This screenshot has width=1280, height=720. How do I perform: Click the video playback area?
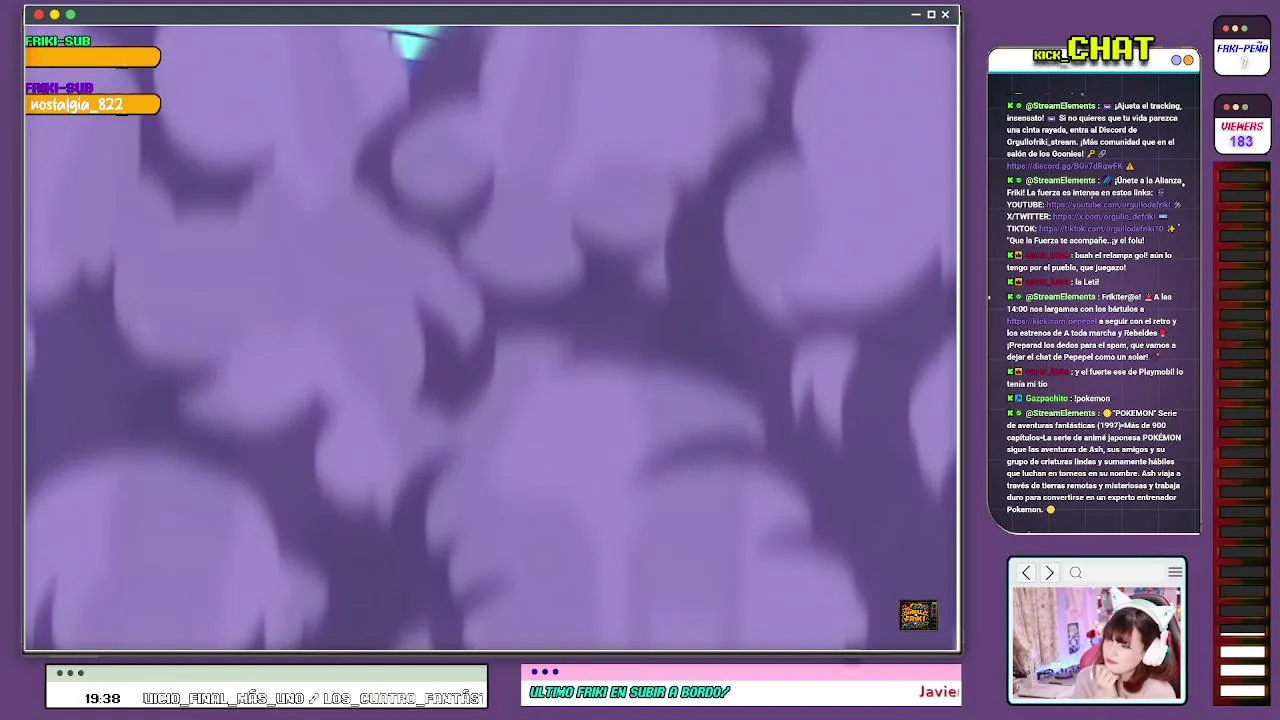(491, 338)
